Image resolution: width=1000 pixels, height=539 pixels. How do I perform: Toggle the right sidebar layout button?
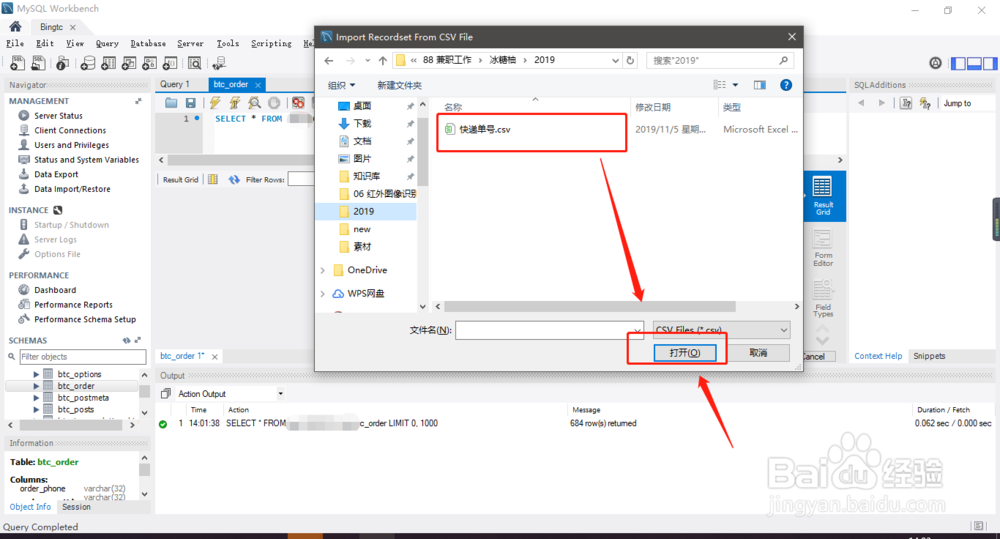[990, 63]
